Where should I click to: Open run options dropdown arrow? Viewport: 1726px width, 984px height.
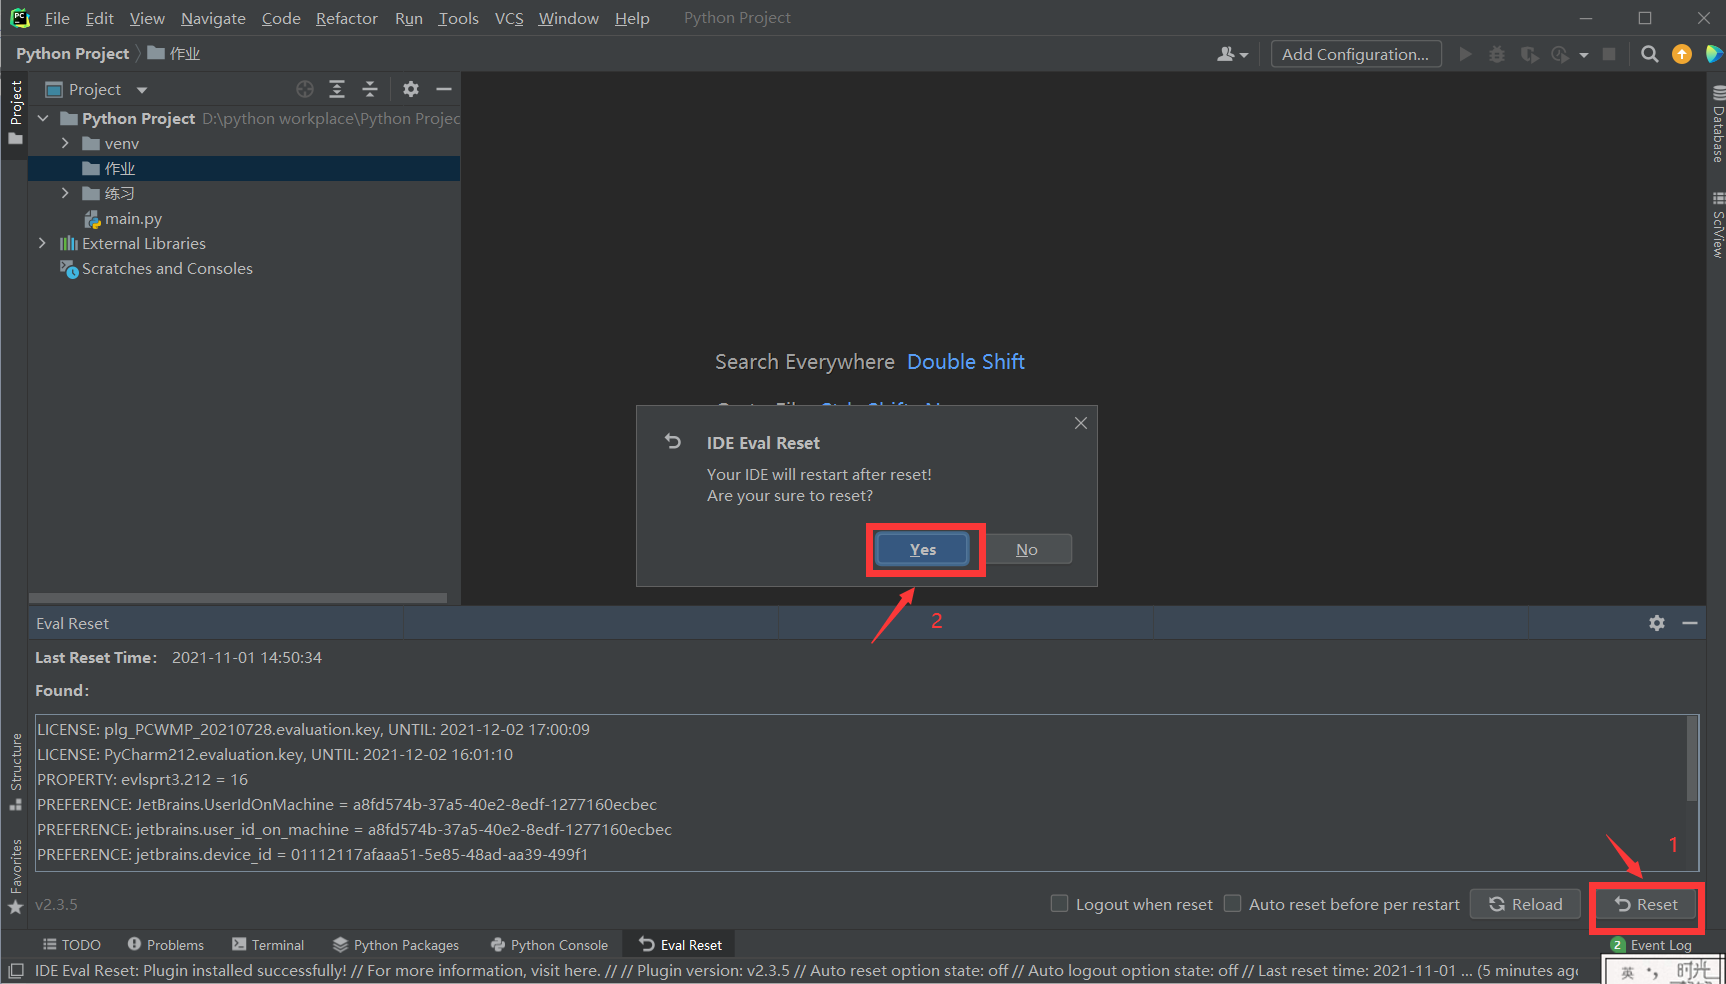(x=1584, y=55)
